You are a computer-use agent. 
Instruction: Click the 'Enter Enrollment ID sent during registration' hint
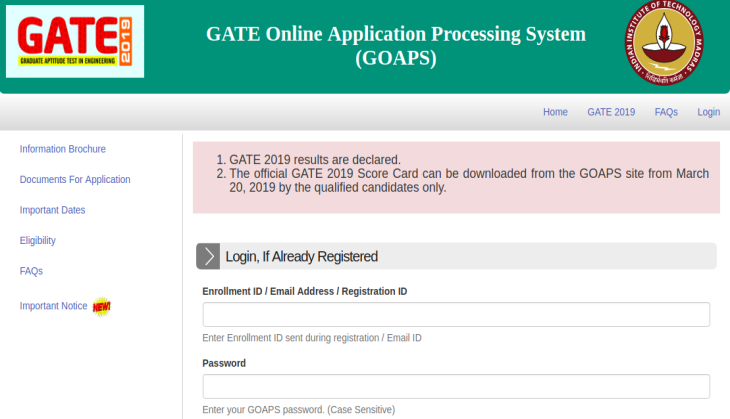312,338
